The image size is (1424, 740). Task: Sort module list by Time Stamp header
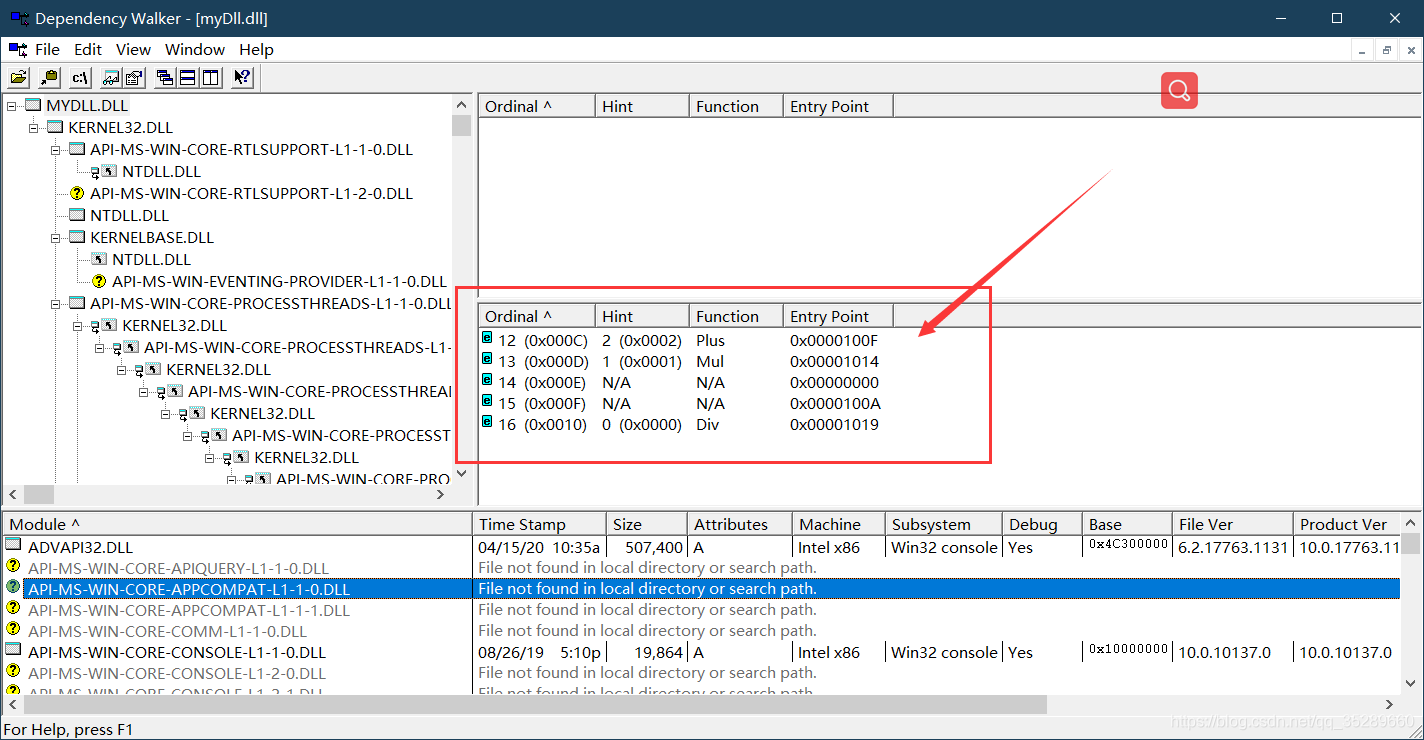[540, 524]
